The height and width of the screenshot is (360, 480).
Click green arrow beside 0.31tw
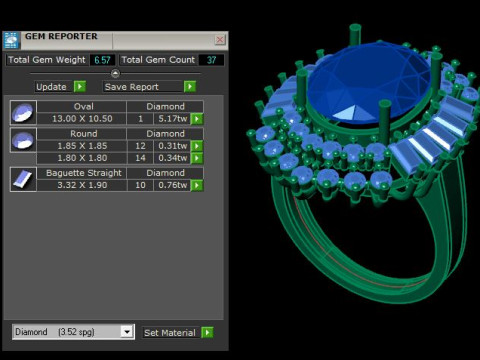click(197, 146)
